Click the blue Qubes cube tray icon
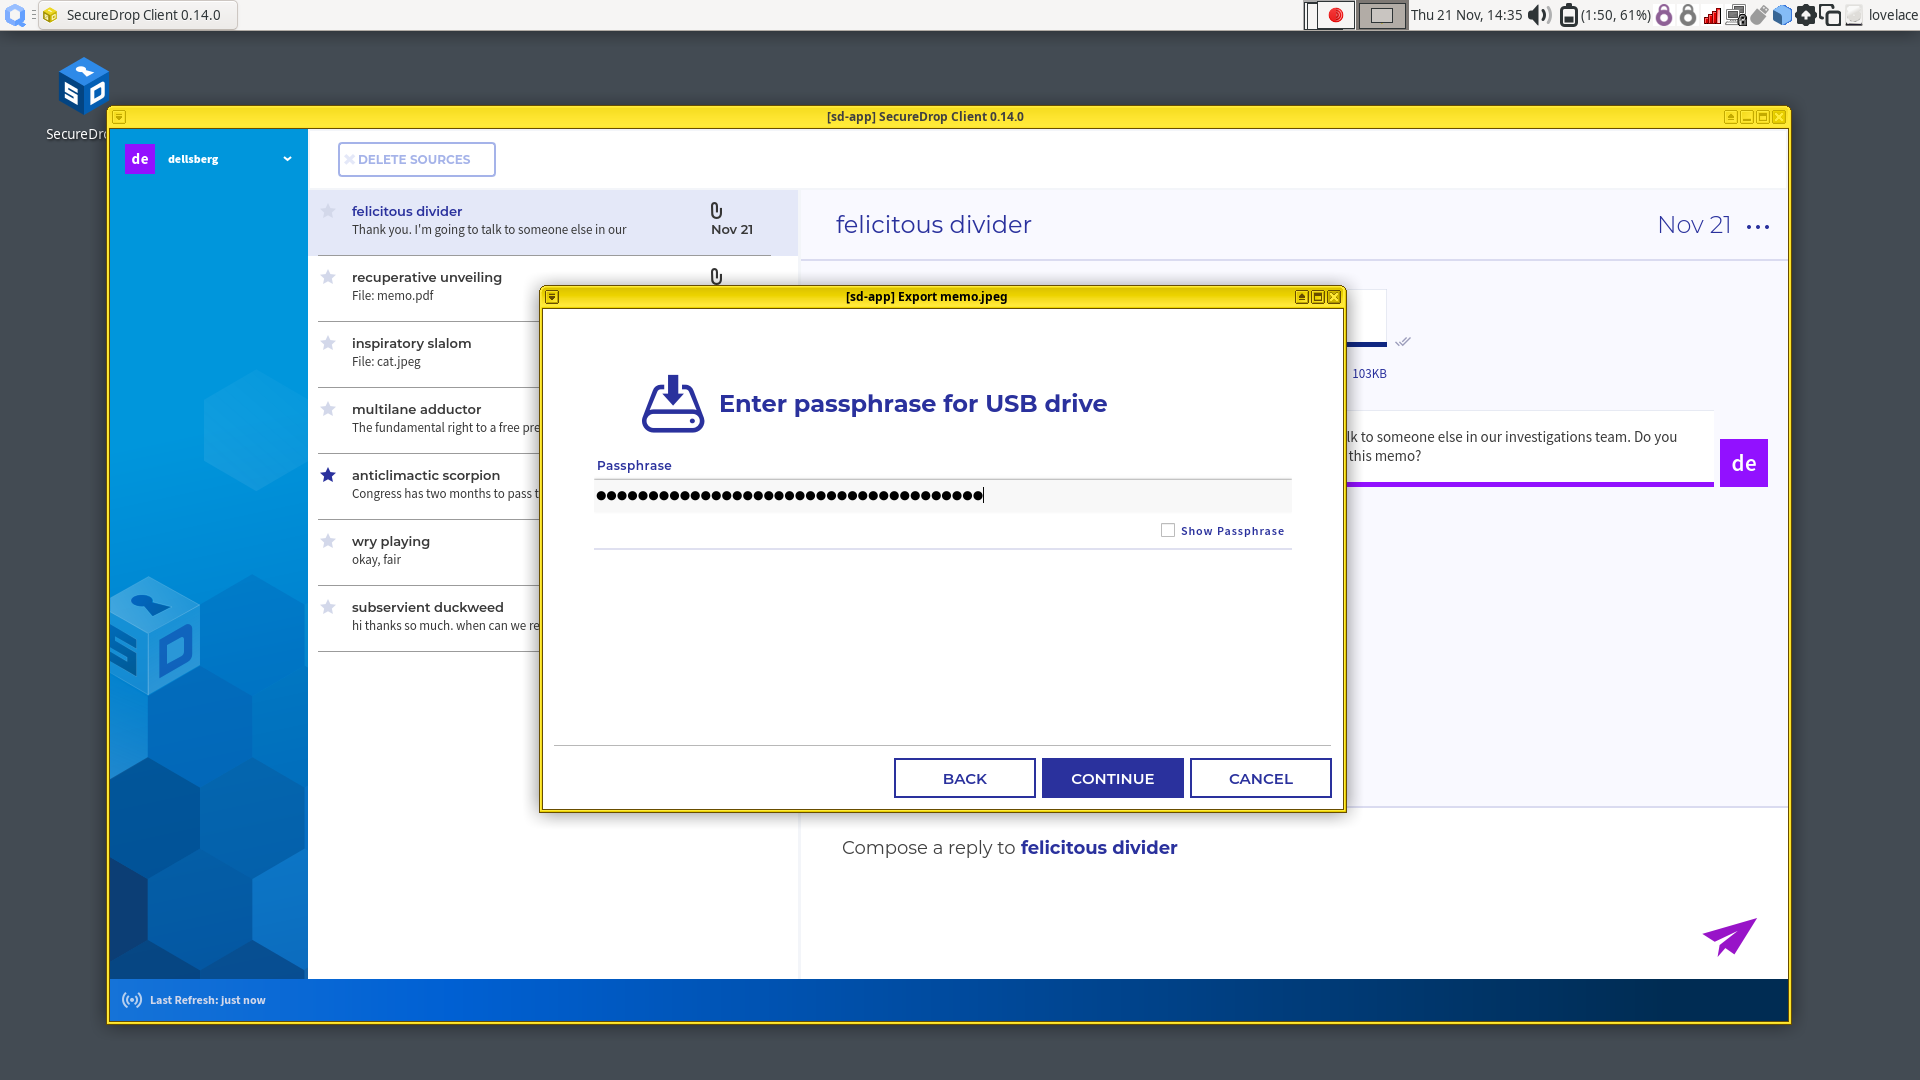 (1783, 15)
